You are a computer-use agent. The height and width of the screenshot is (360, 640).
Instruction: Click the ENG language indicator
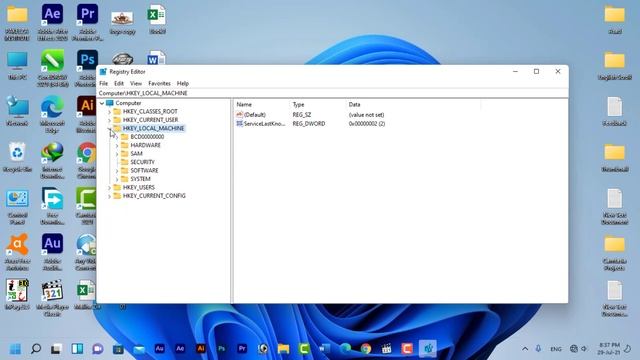click(x=556, y=349)
